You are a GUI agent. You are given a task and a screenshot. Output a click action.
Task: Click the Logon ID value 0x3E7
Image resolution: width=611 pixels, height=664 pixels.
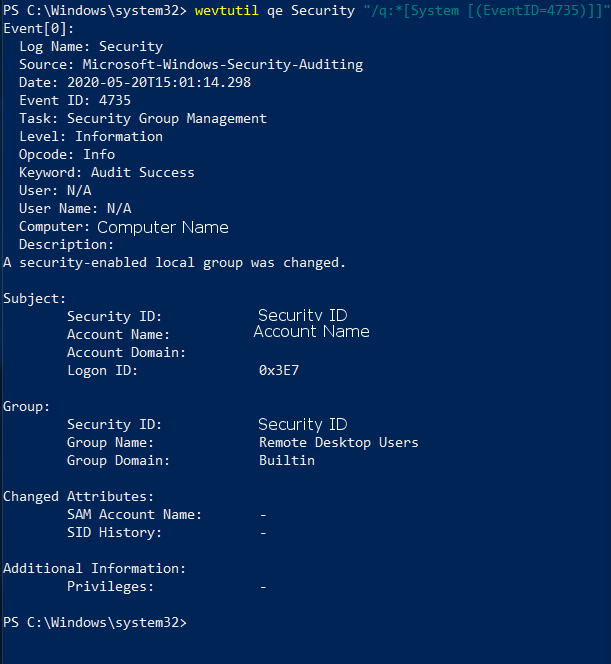(279, 371)
